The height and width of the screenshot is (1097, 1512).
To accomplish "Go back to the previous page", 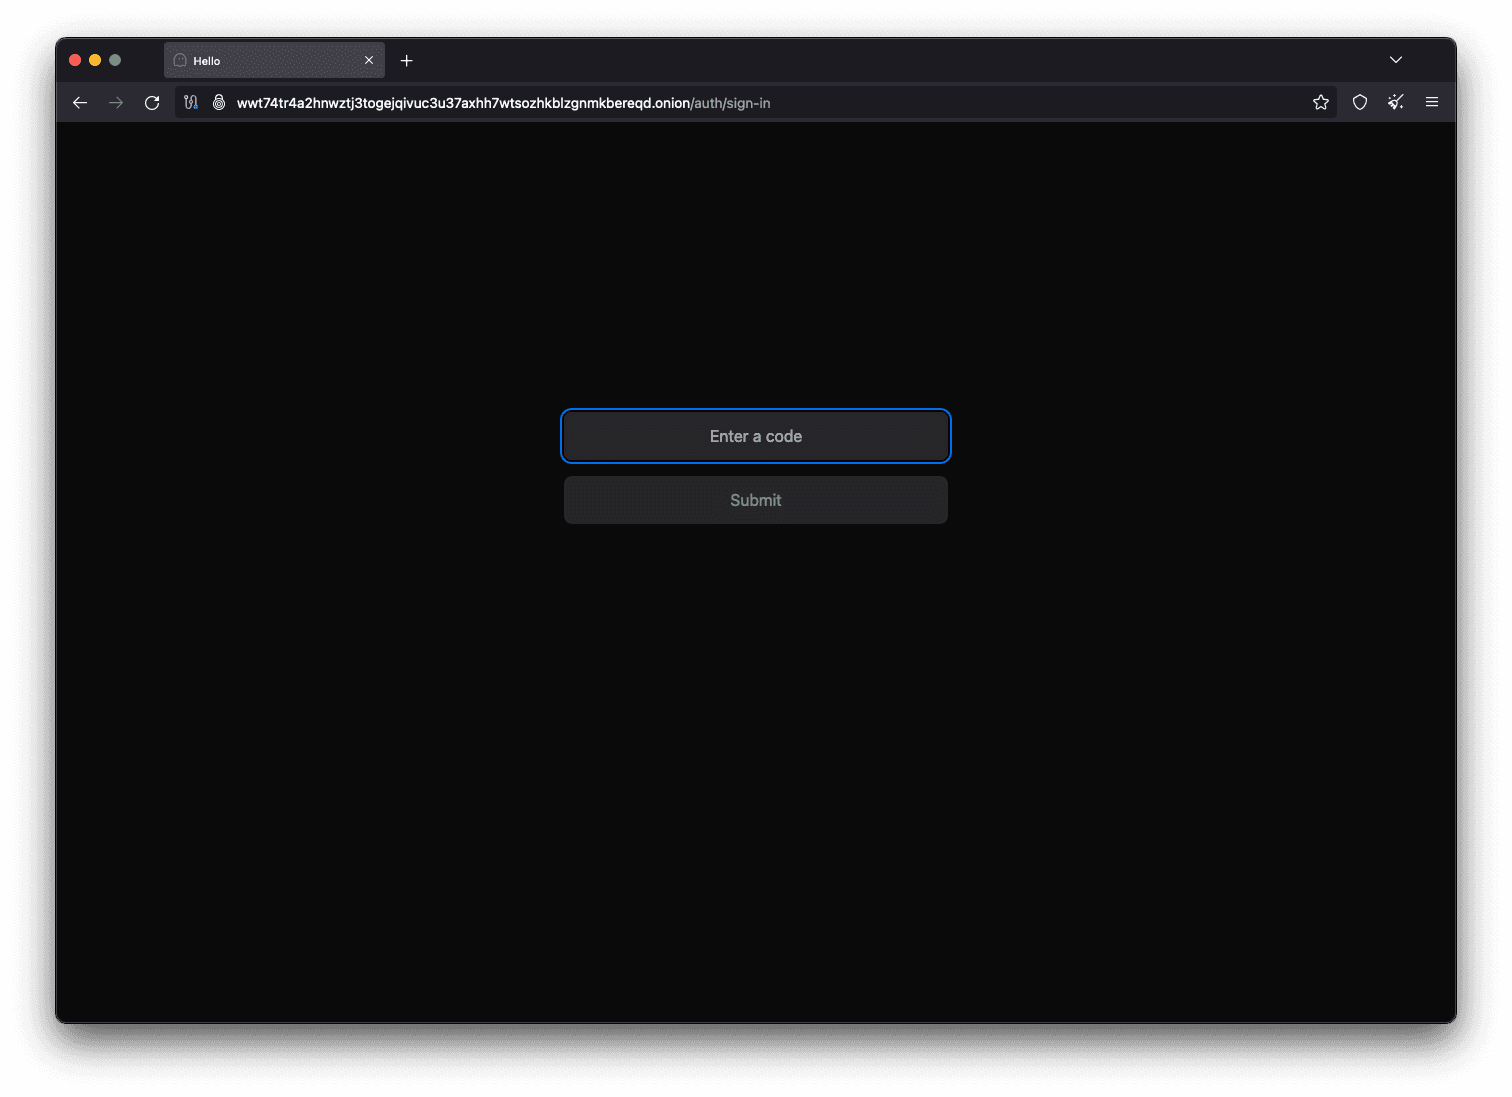I will (x=80, y=103).
